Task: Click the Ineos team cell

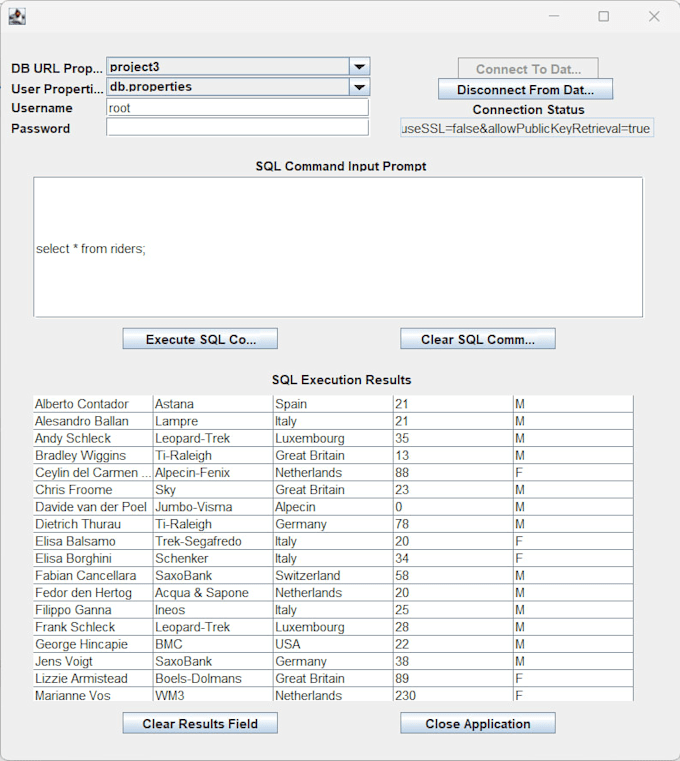Action: click(x=213, y=610)
